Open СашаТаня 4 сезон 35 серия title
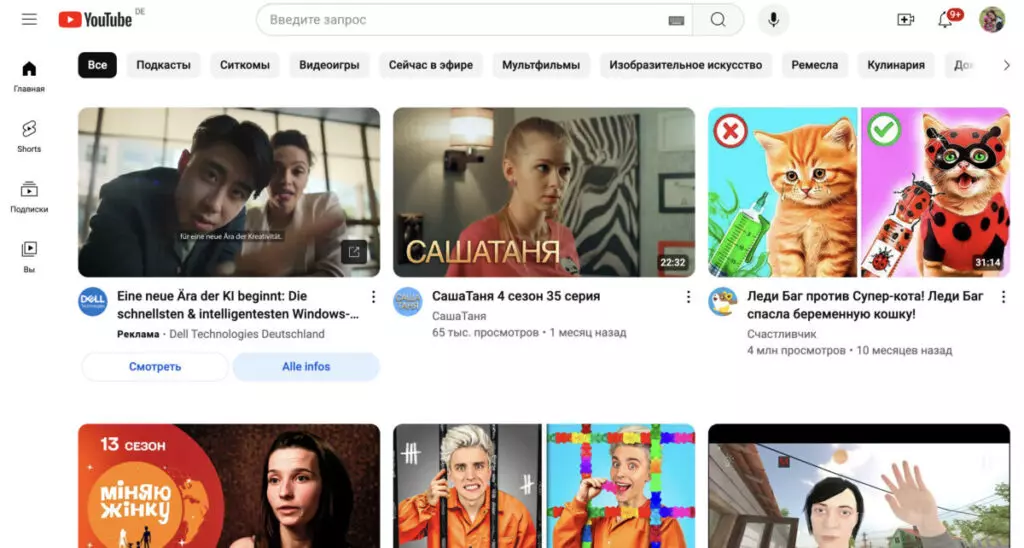This screenshot has height=548, width=1024. coord(516,296)
